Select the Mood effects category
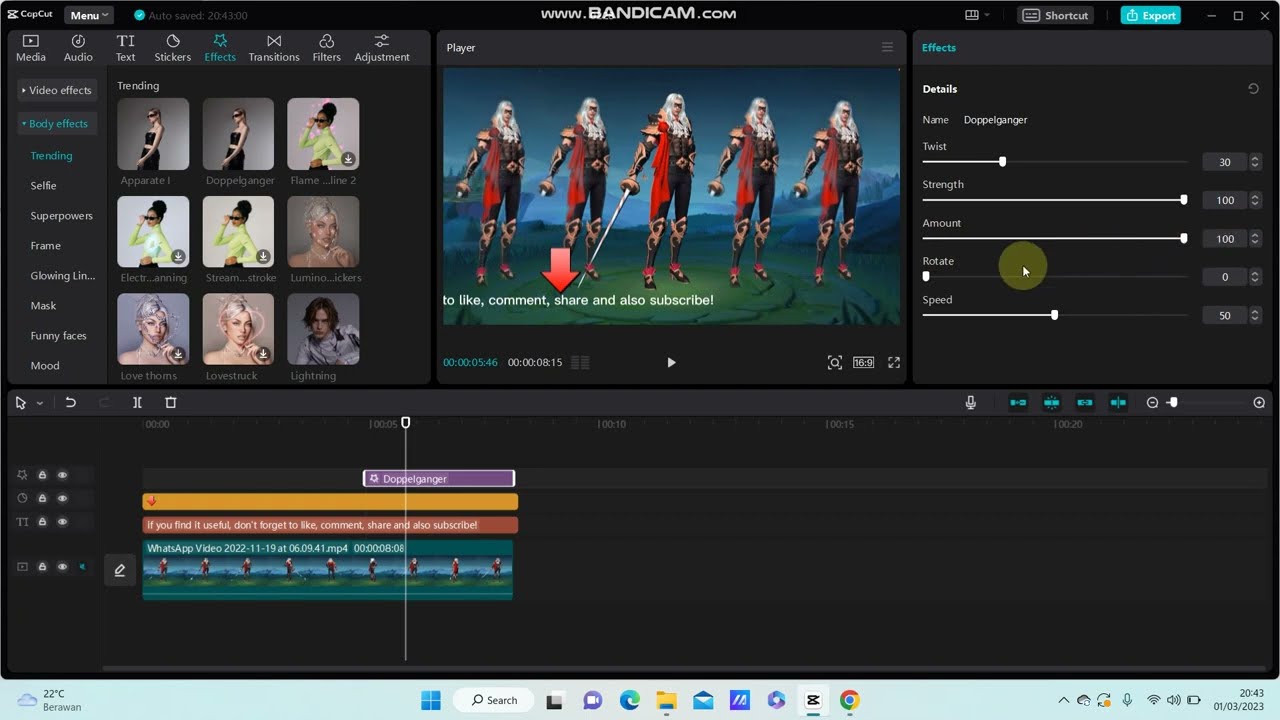 tap(44, 366)
